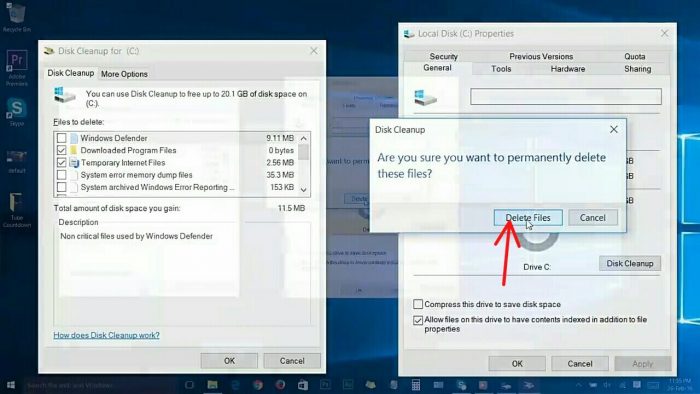The width and height of the screenshot is (700, 394).
Task: Open the Recycle Bin desktop icon
Action: pos(17,17)
